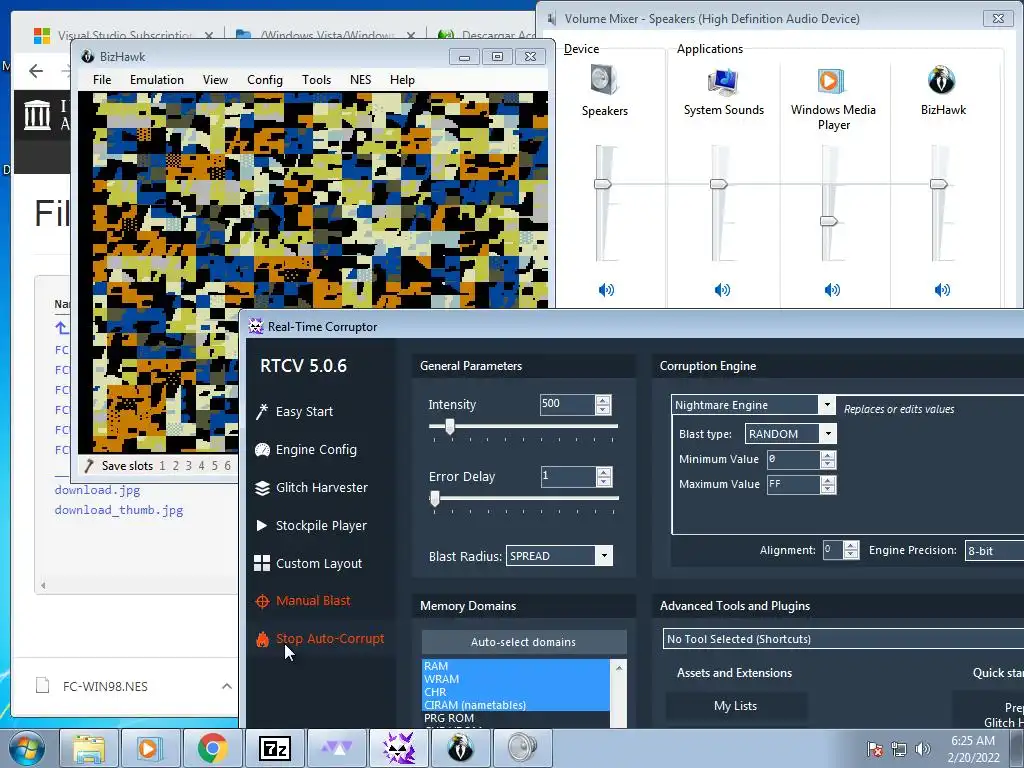Expand the Nightmare Engine dropdown

click(827, 405)
